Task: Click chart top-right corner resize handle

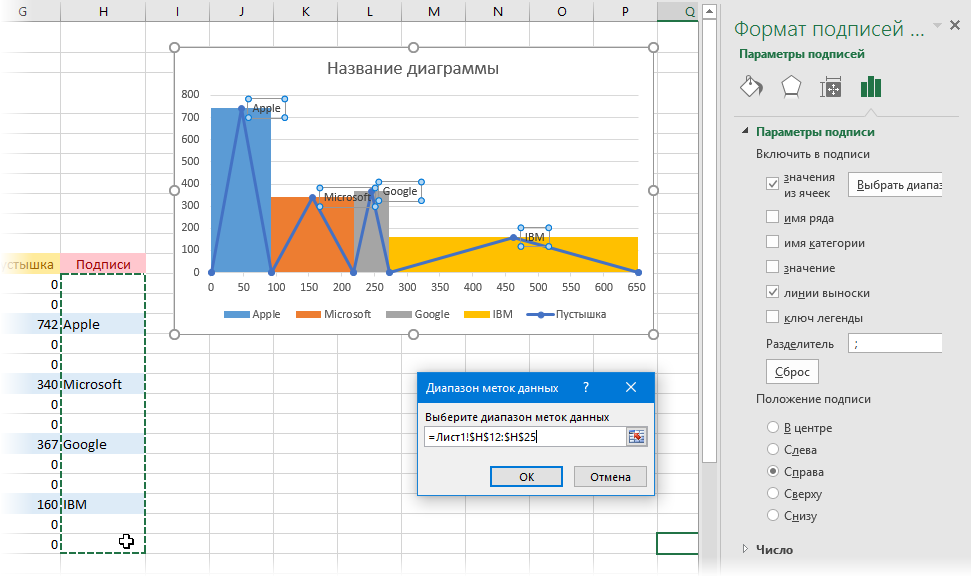Action: [653, 48]
